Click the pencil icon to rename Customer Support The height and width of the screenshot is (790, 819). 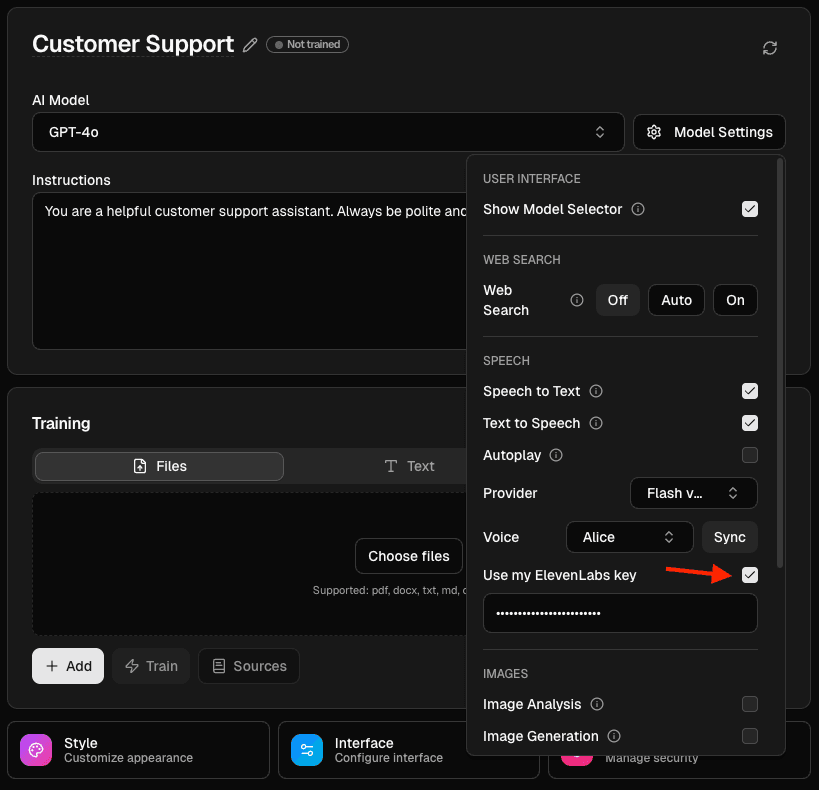coord(249,44)
